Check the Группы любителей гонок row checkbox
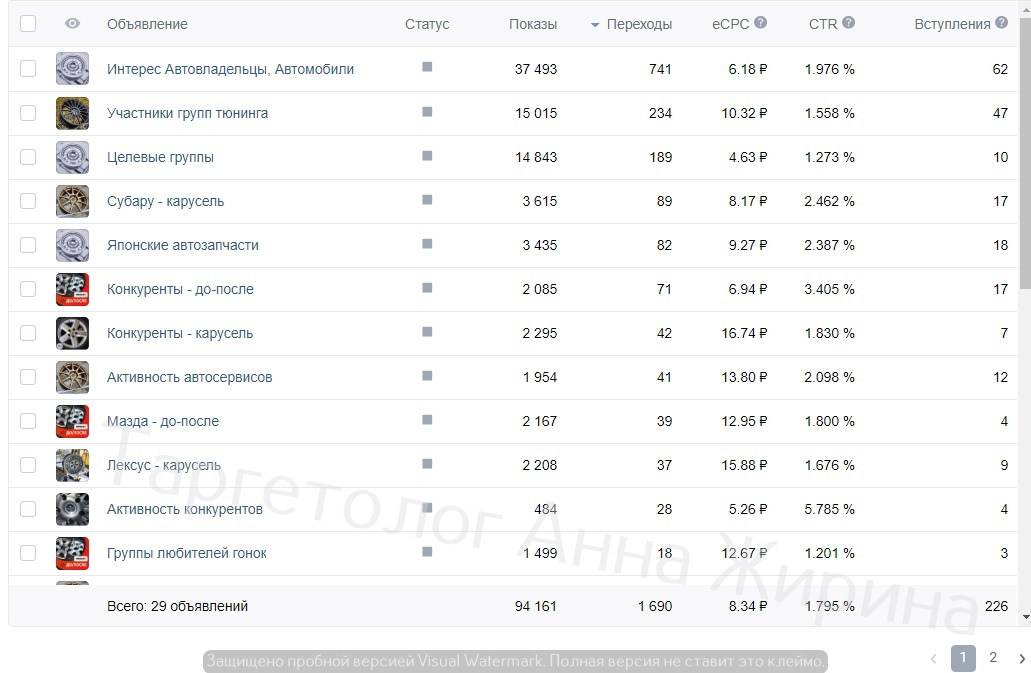Viewport: 1031px width, 673px height. (28, 553)
